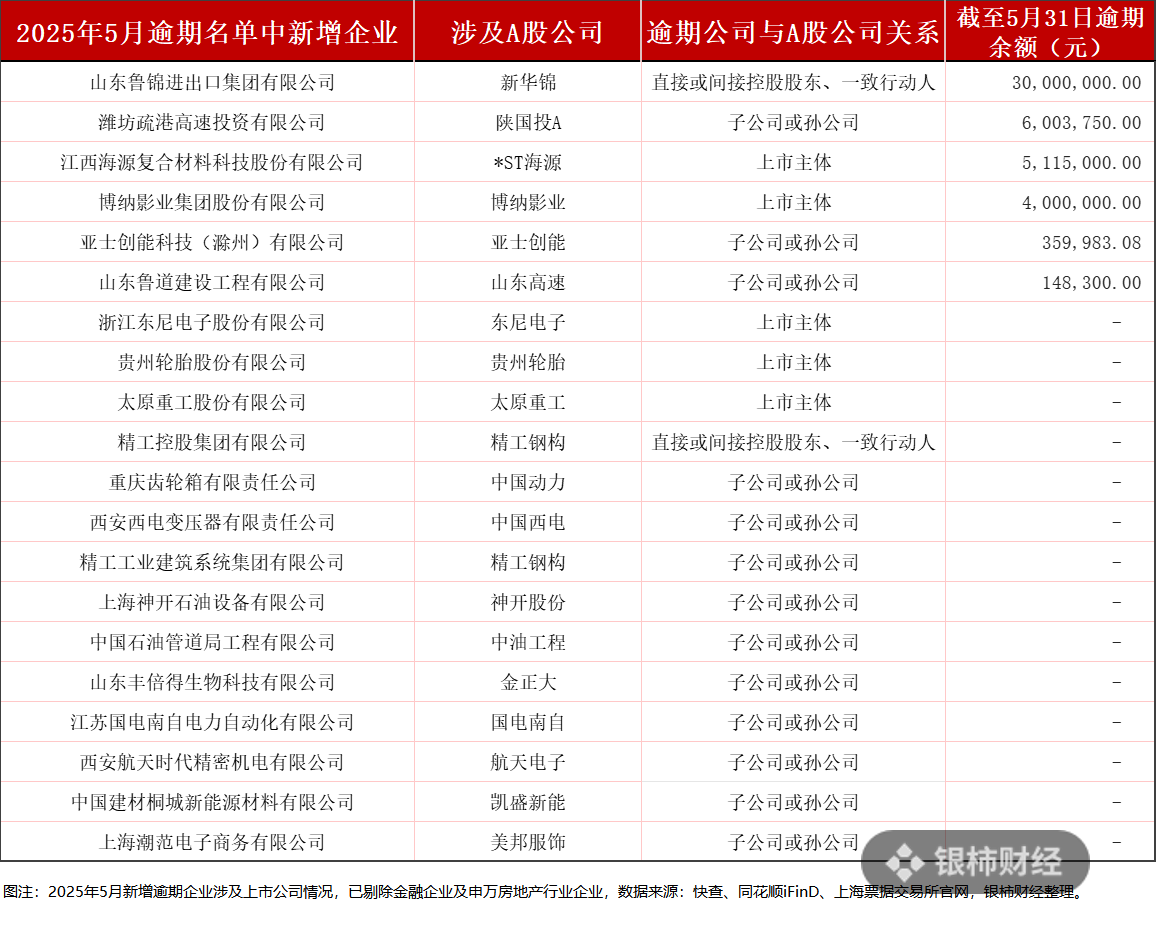This screenshot has height=926, width=1156.
Task: Select the 中国动力 cell
Action: tap(527, 482)
